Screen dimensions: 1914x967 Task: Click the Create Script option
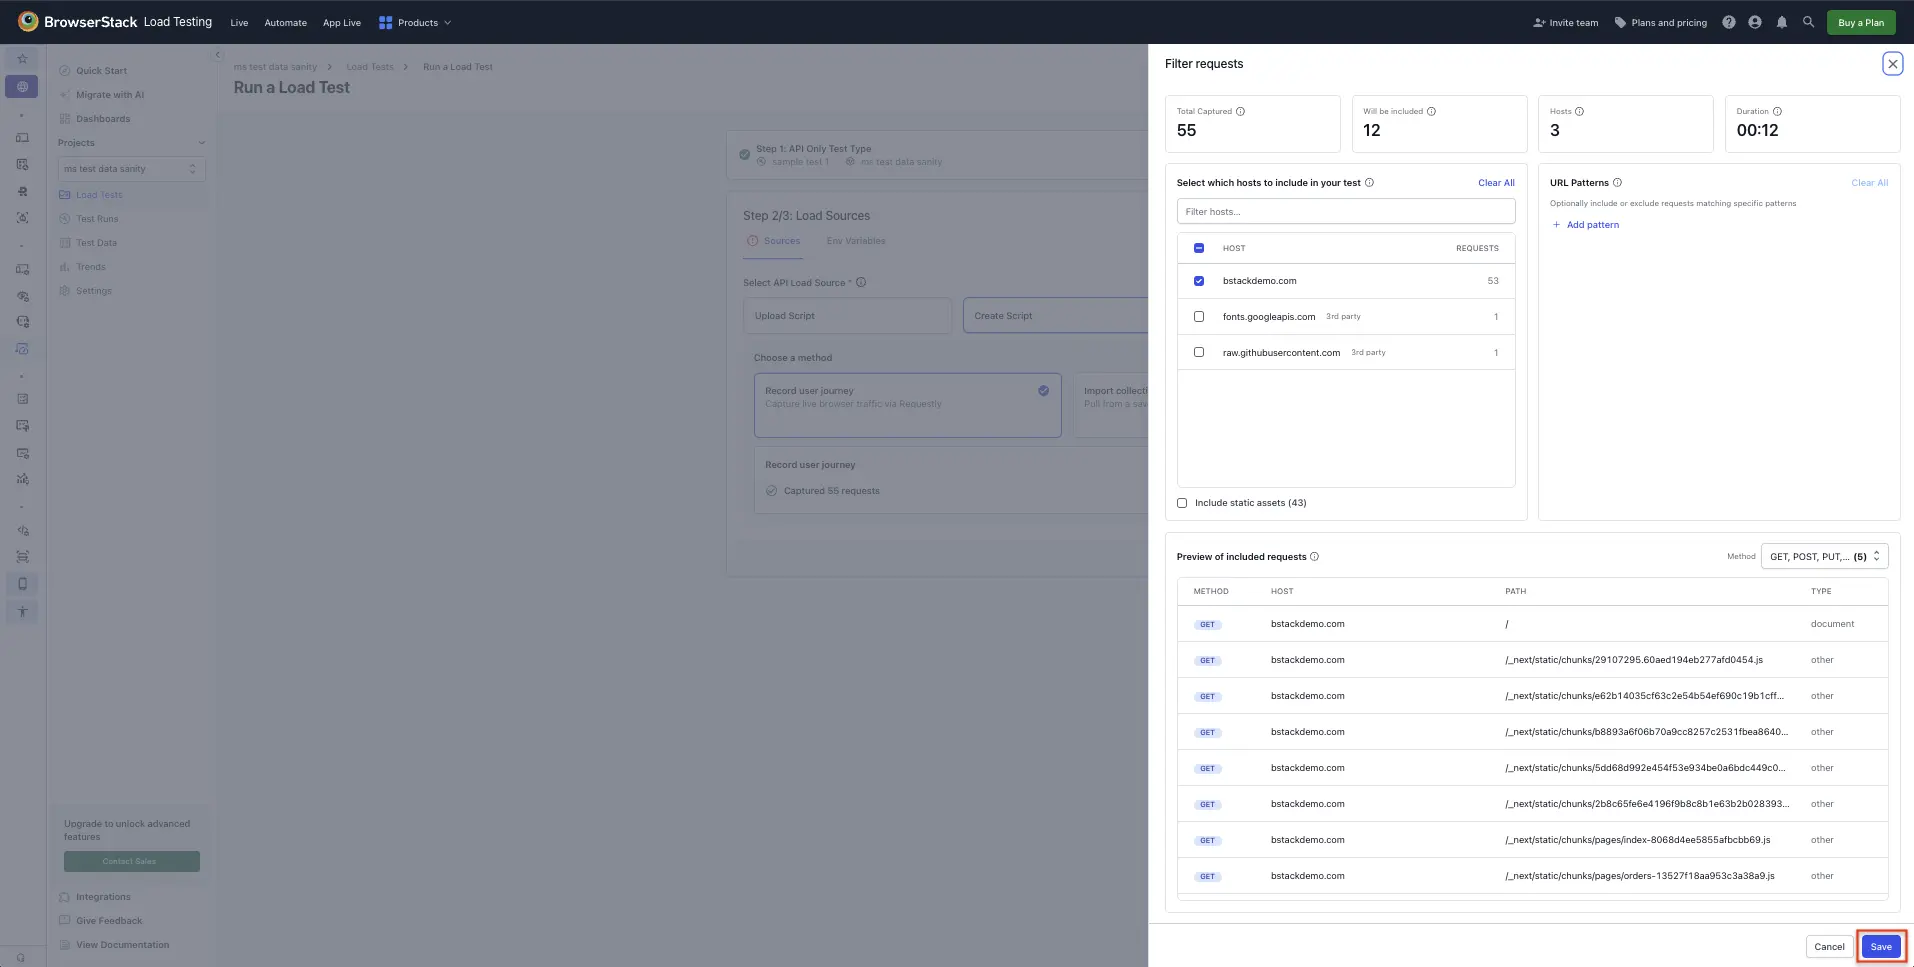click(x=1055, y=316)
